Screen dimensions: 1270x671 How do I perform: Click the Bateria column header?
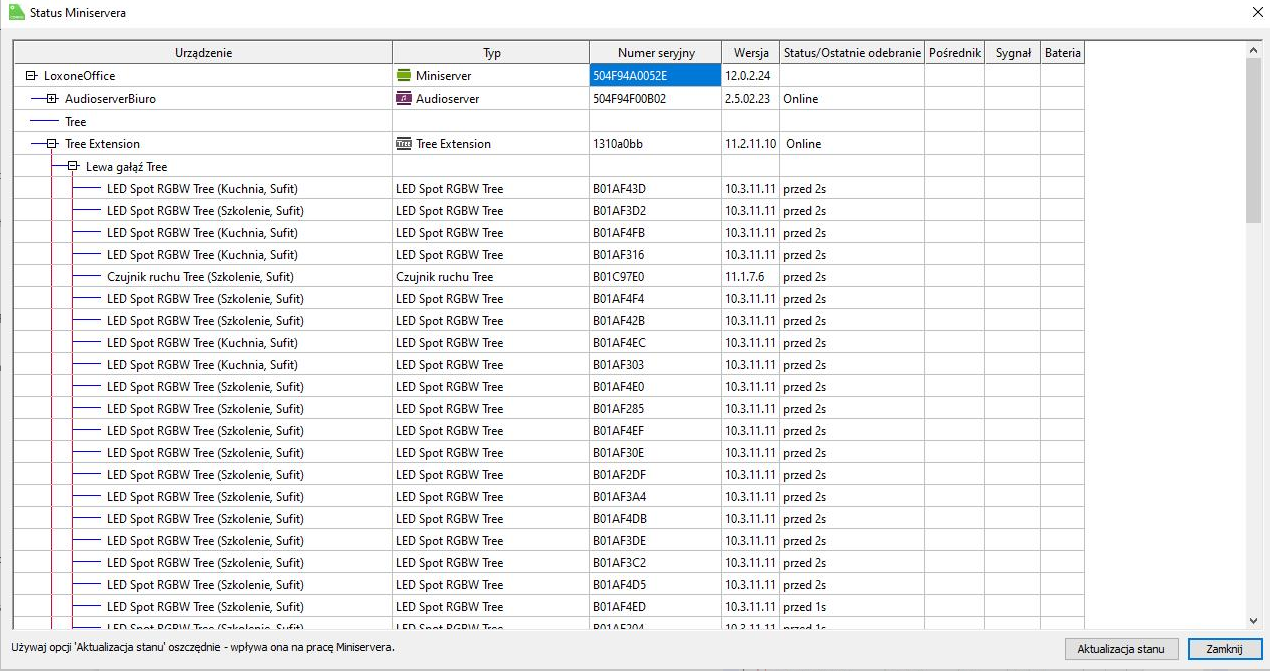[1062, 53]
